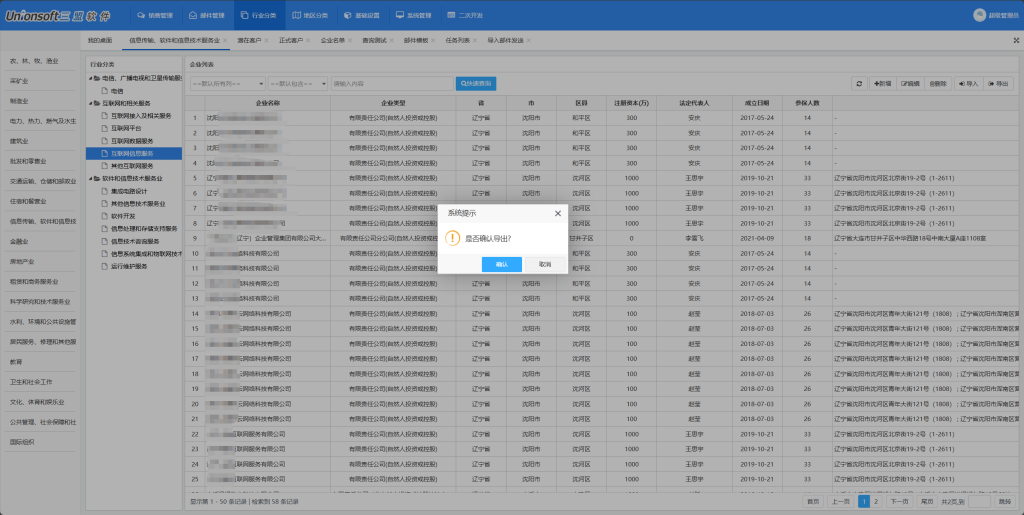The height and width of the screenshot is (515, 1024).
Task: Click the refresh icon button
Action: point(859,84)
